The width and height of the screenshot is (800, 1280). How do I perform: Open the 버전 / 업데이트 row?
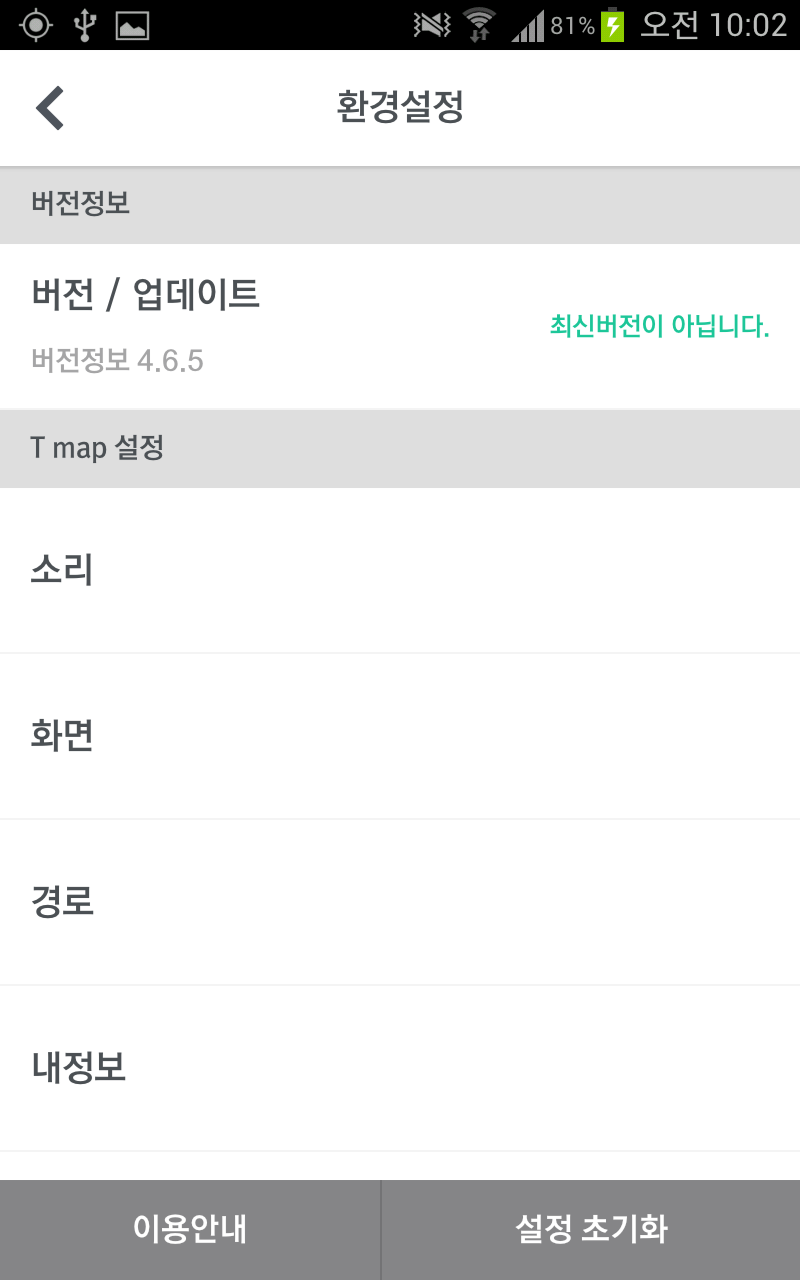coord(146,295)
